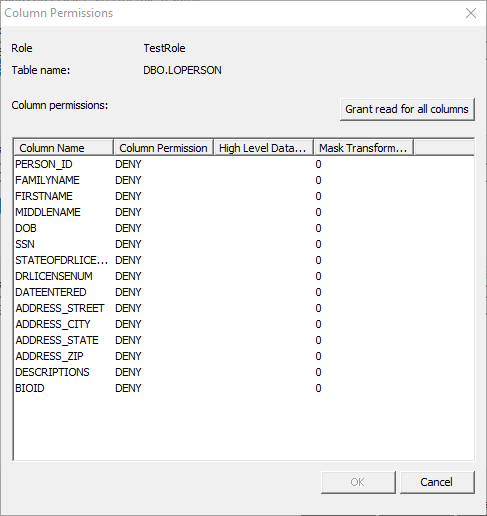Select the MIDDLENAME row
487x516 pixels.
coord(244,212)
